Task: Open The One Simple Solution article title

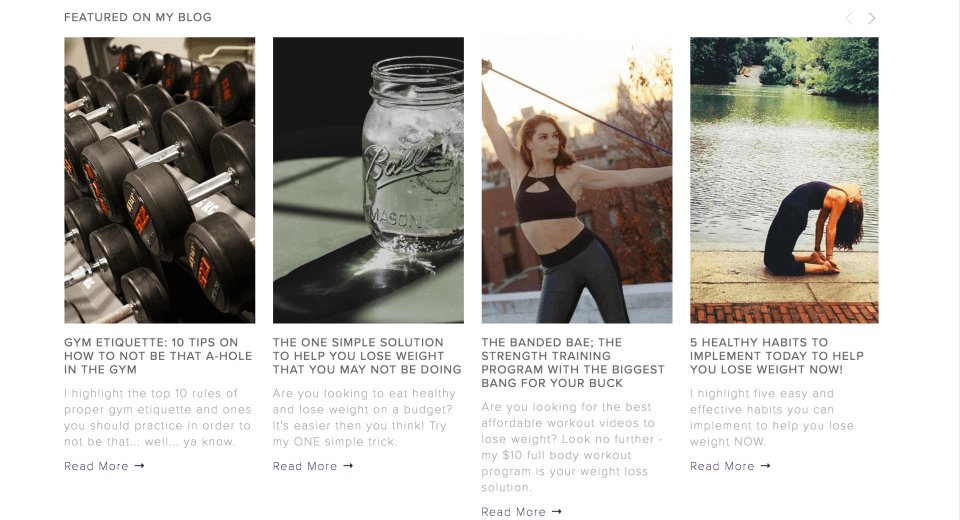Action: click(367, 356)
